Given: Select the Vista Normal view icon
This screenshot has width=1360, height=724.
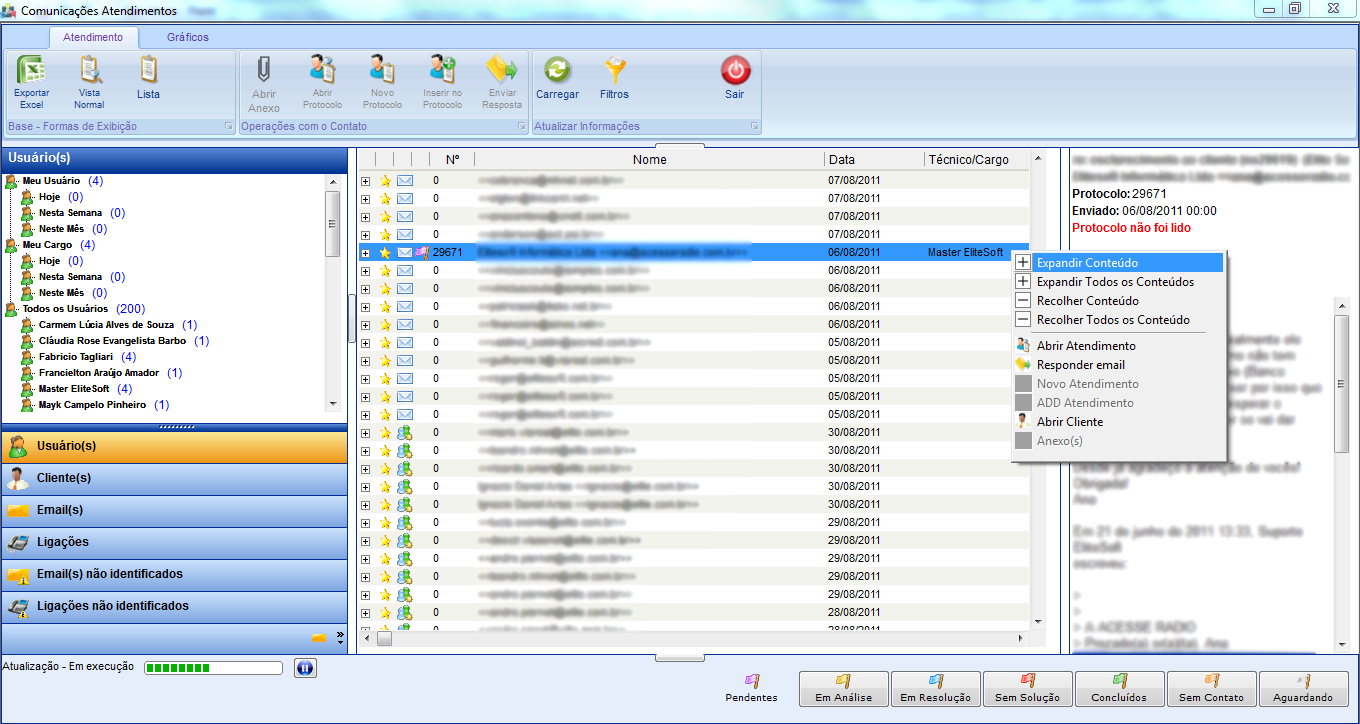Looking at the screenshot, I should (89, 72).
